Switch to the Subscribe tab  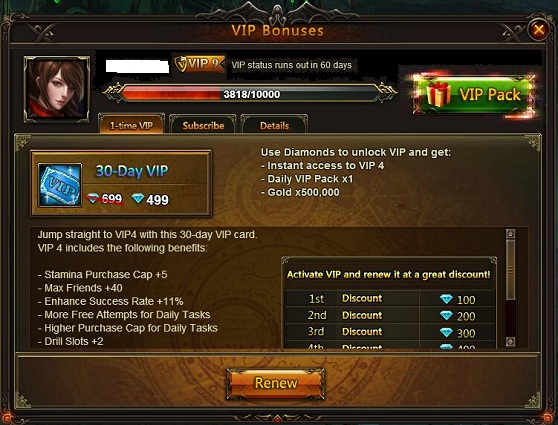pos(203,125)
